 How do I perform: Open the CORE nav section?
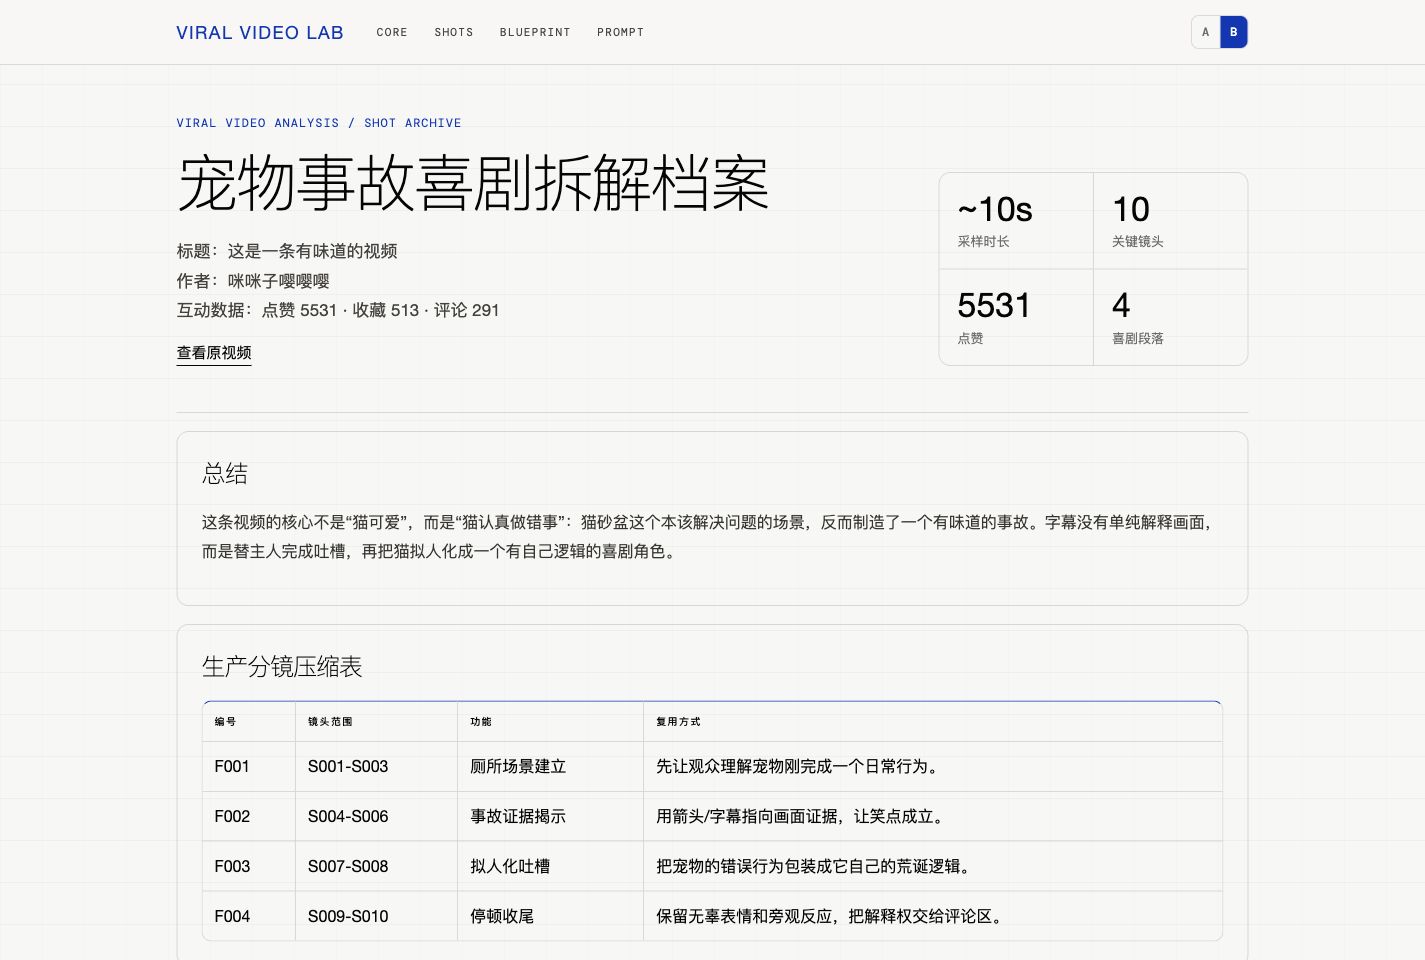[392, 32]
